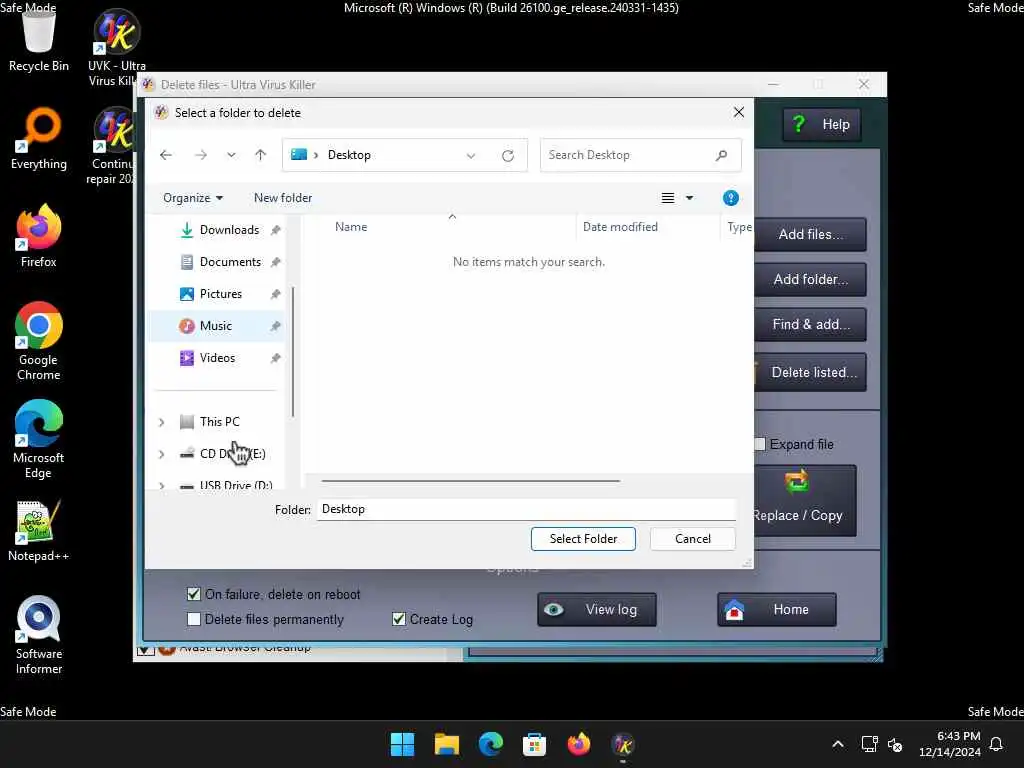The image size is (1024, 768).
Task: Open the notifications bell in the tray
Action: 996,744
